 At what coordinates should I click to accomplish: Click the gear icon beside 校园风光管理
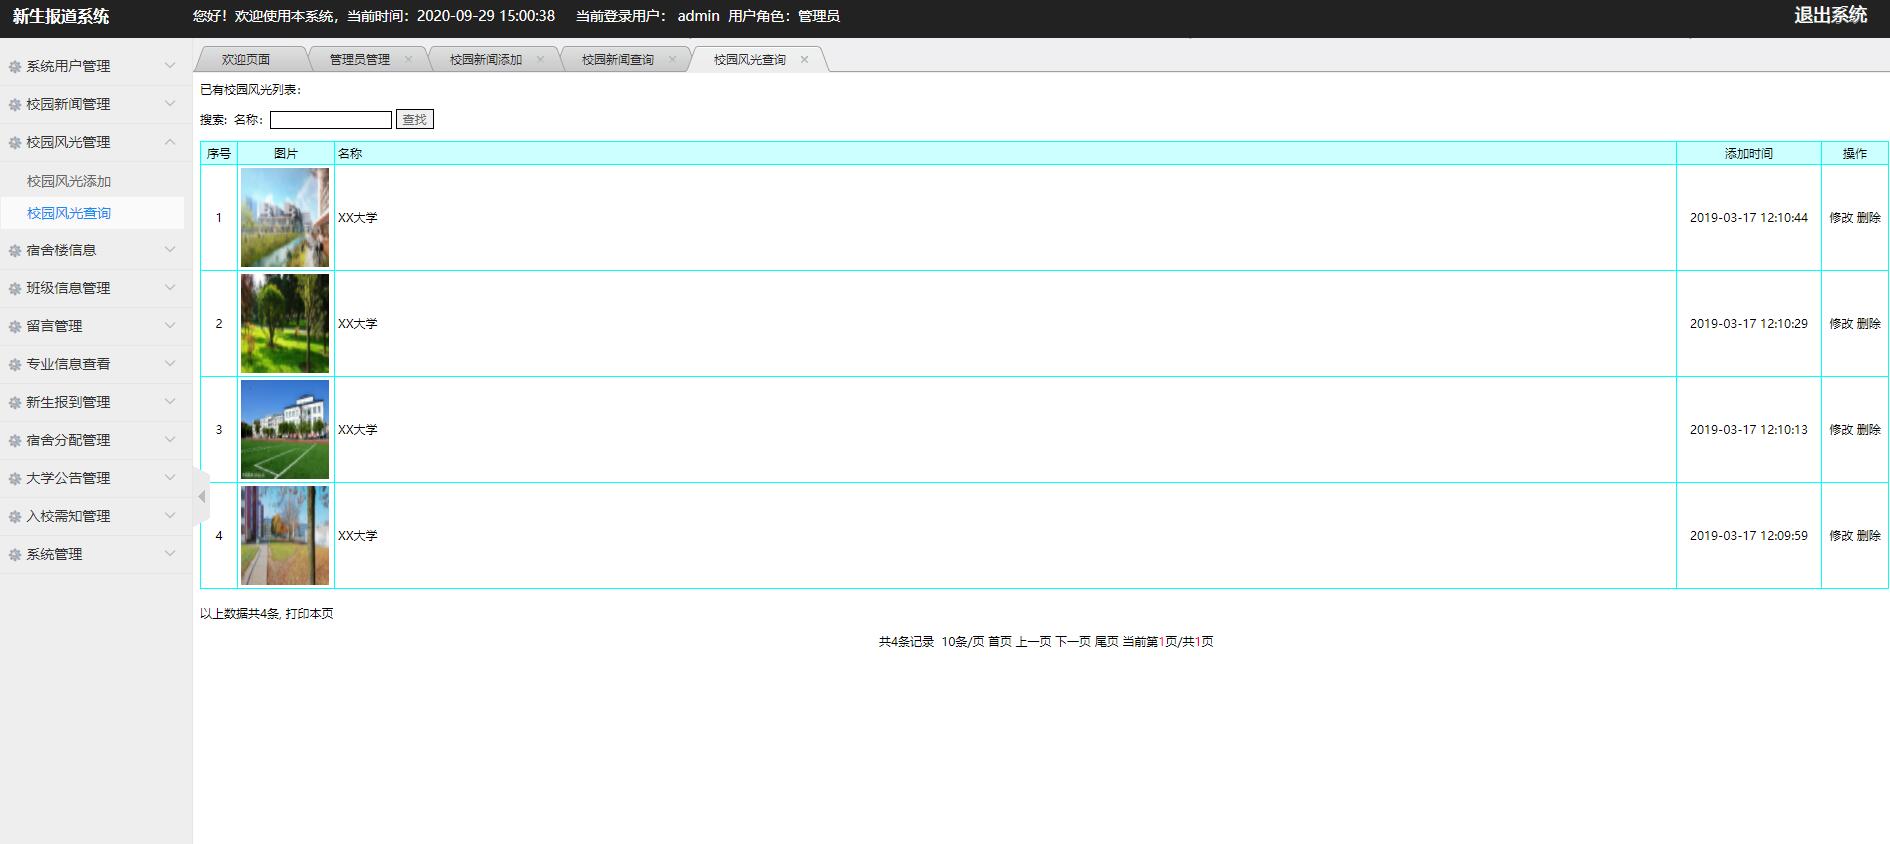[x=15, y=143]
